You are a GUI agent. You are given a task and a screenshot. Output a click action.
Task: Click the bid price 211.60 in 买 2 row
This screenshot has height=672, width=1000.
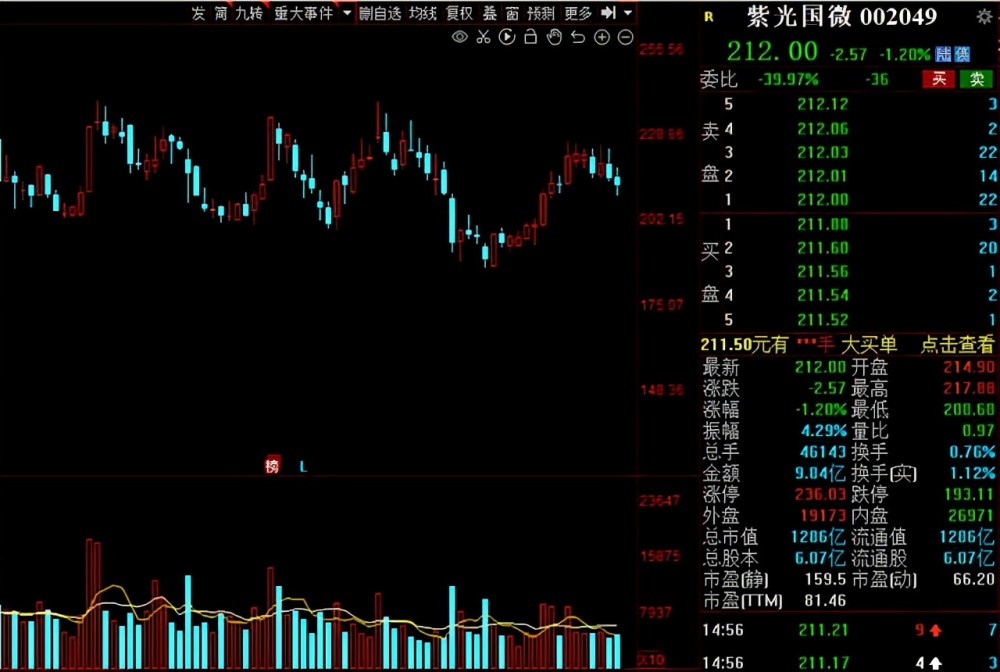[823, 248]
